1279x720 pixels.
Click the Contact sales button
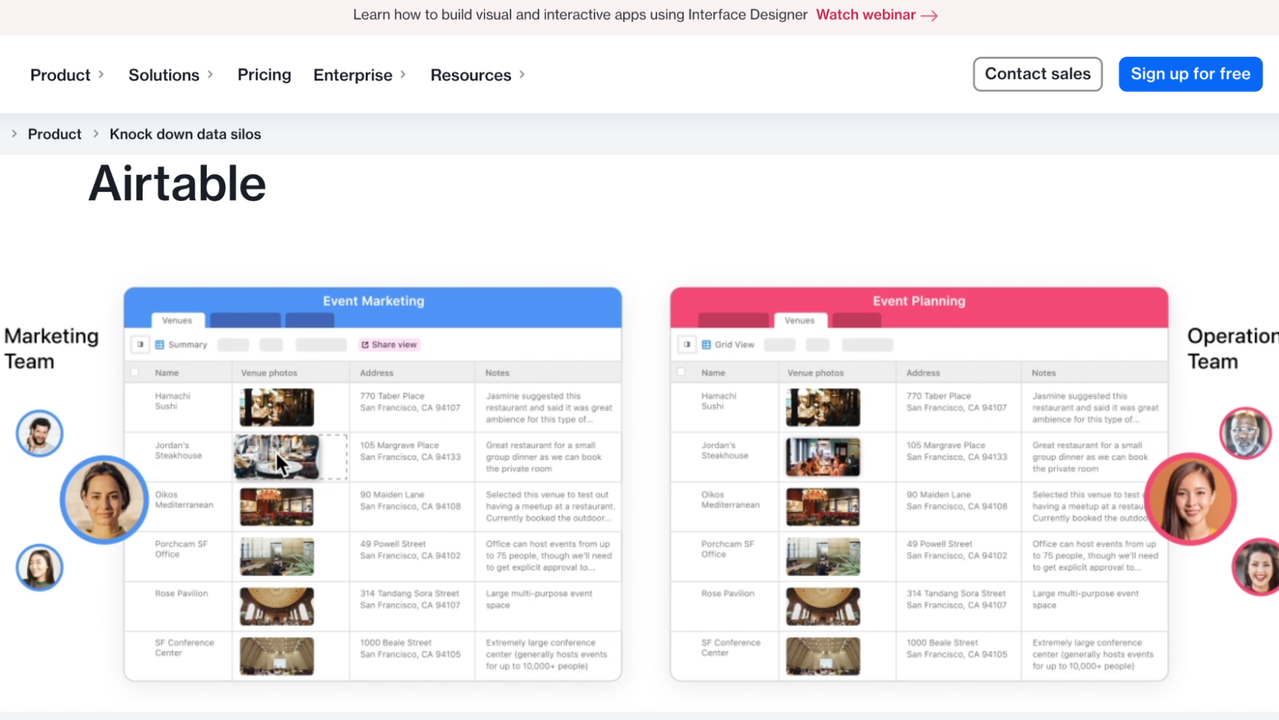point(1037,74)
